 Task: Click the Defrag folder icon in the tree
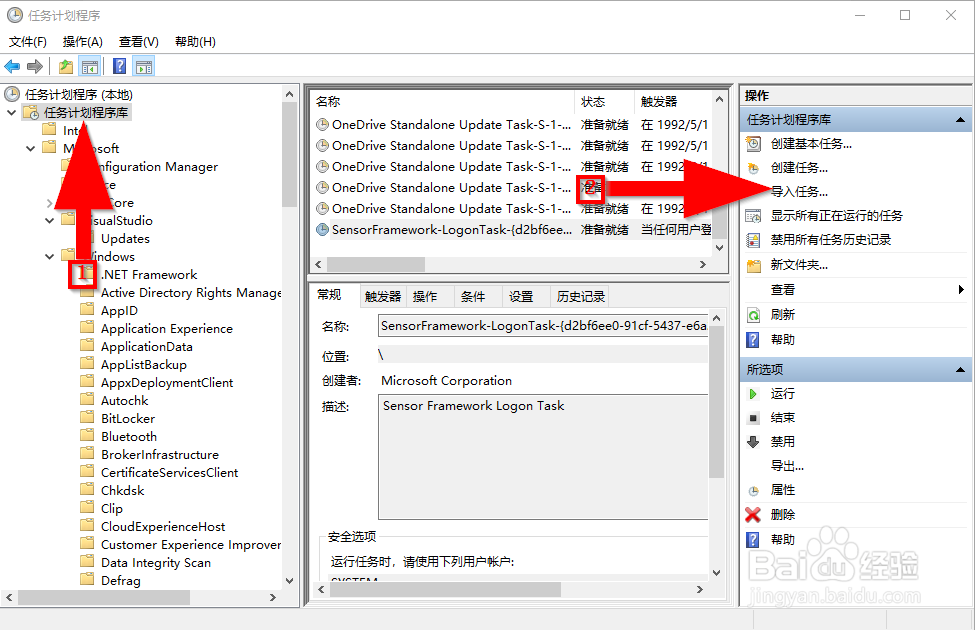(x=87, y=579)
